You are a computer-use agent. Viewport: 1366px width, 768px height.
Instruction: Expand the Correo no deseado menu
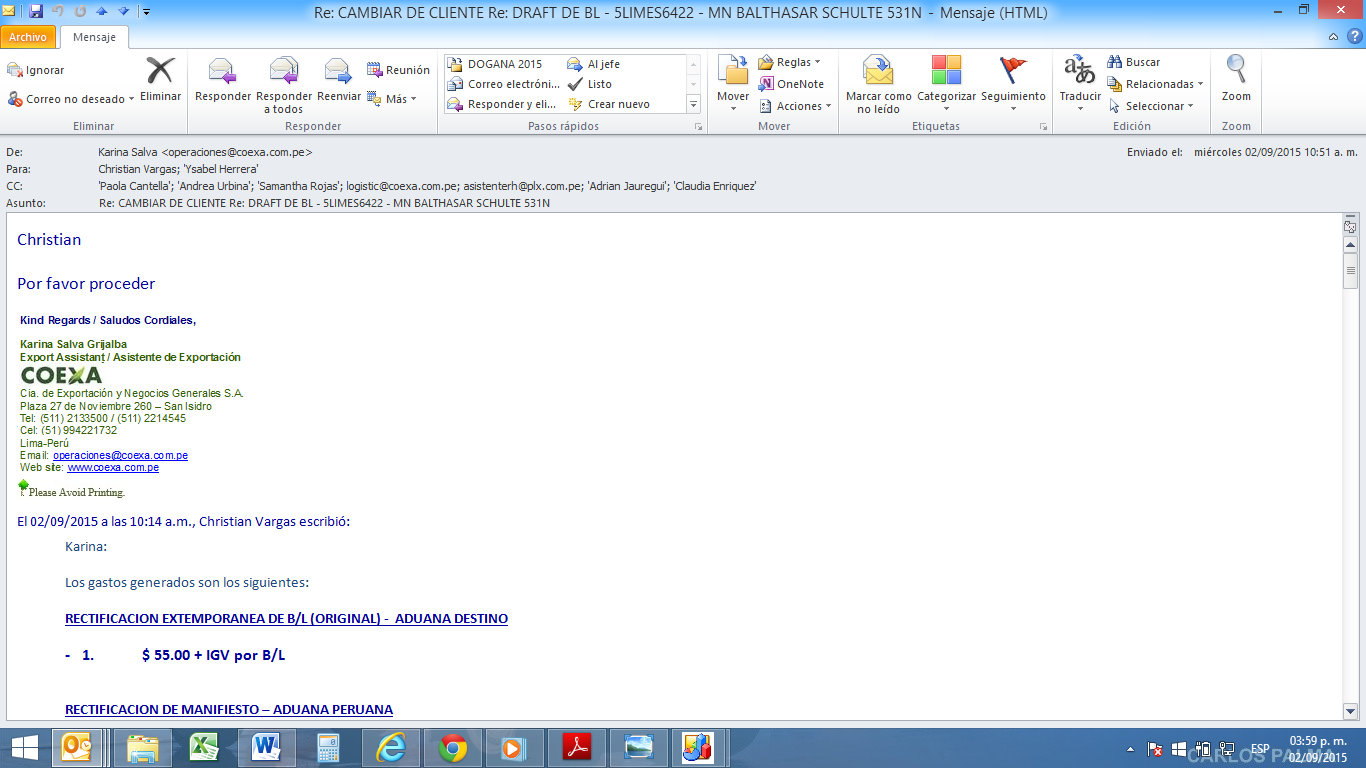point(72,99)
